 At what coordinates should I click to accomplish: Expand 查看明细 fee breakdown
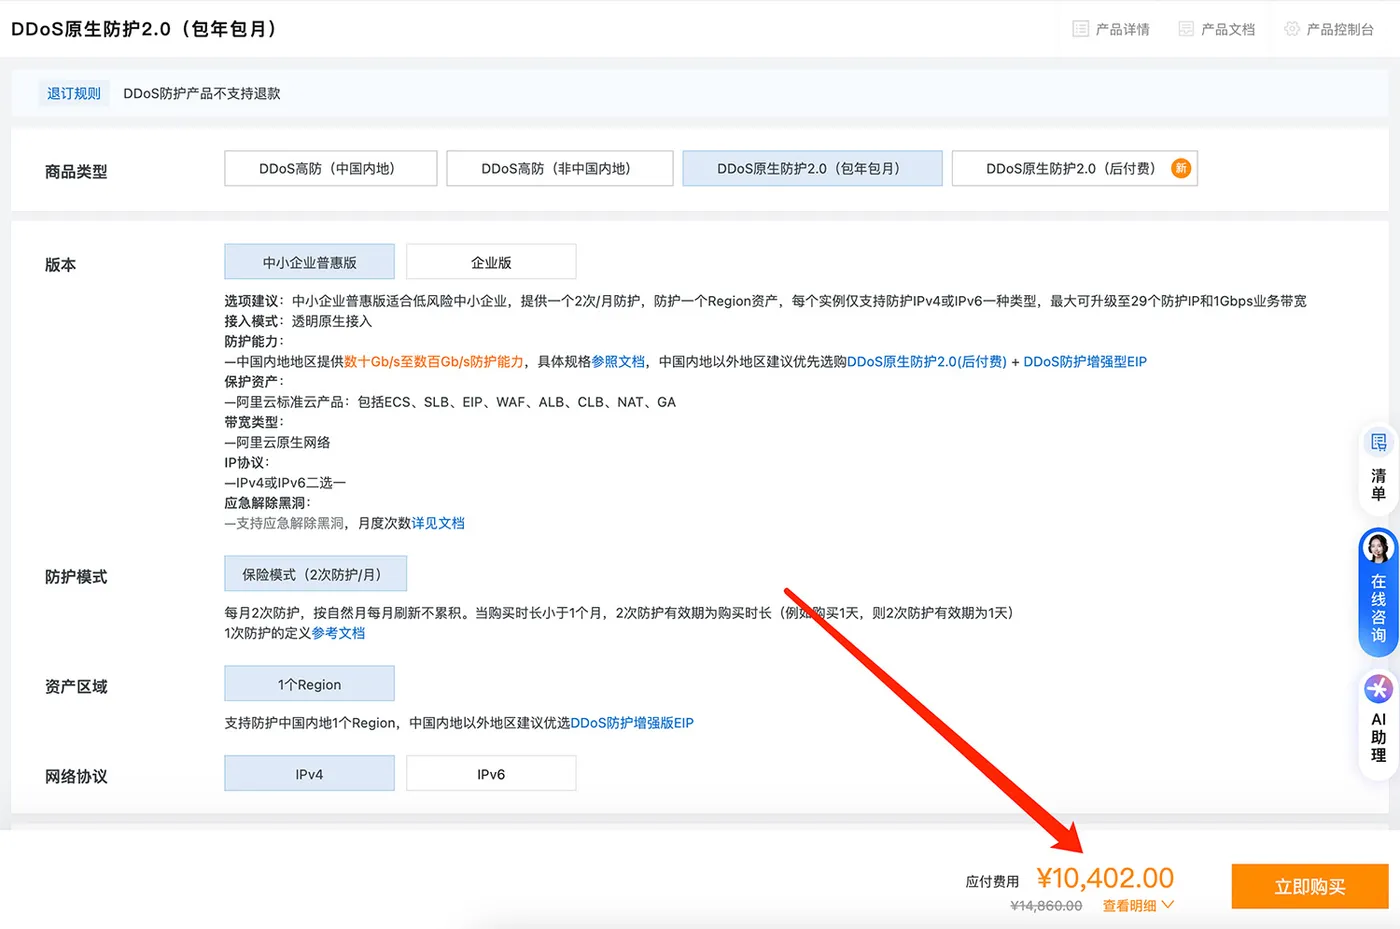[1129, 904]
